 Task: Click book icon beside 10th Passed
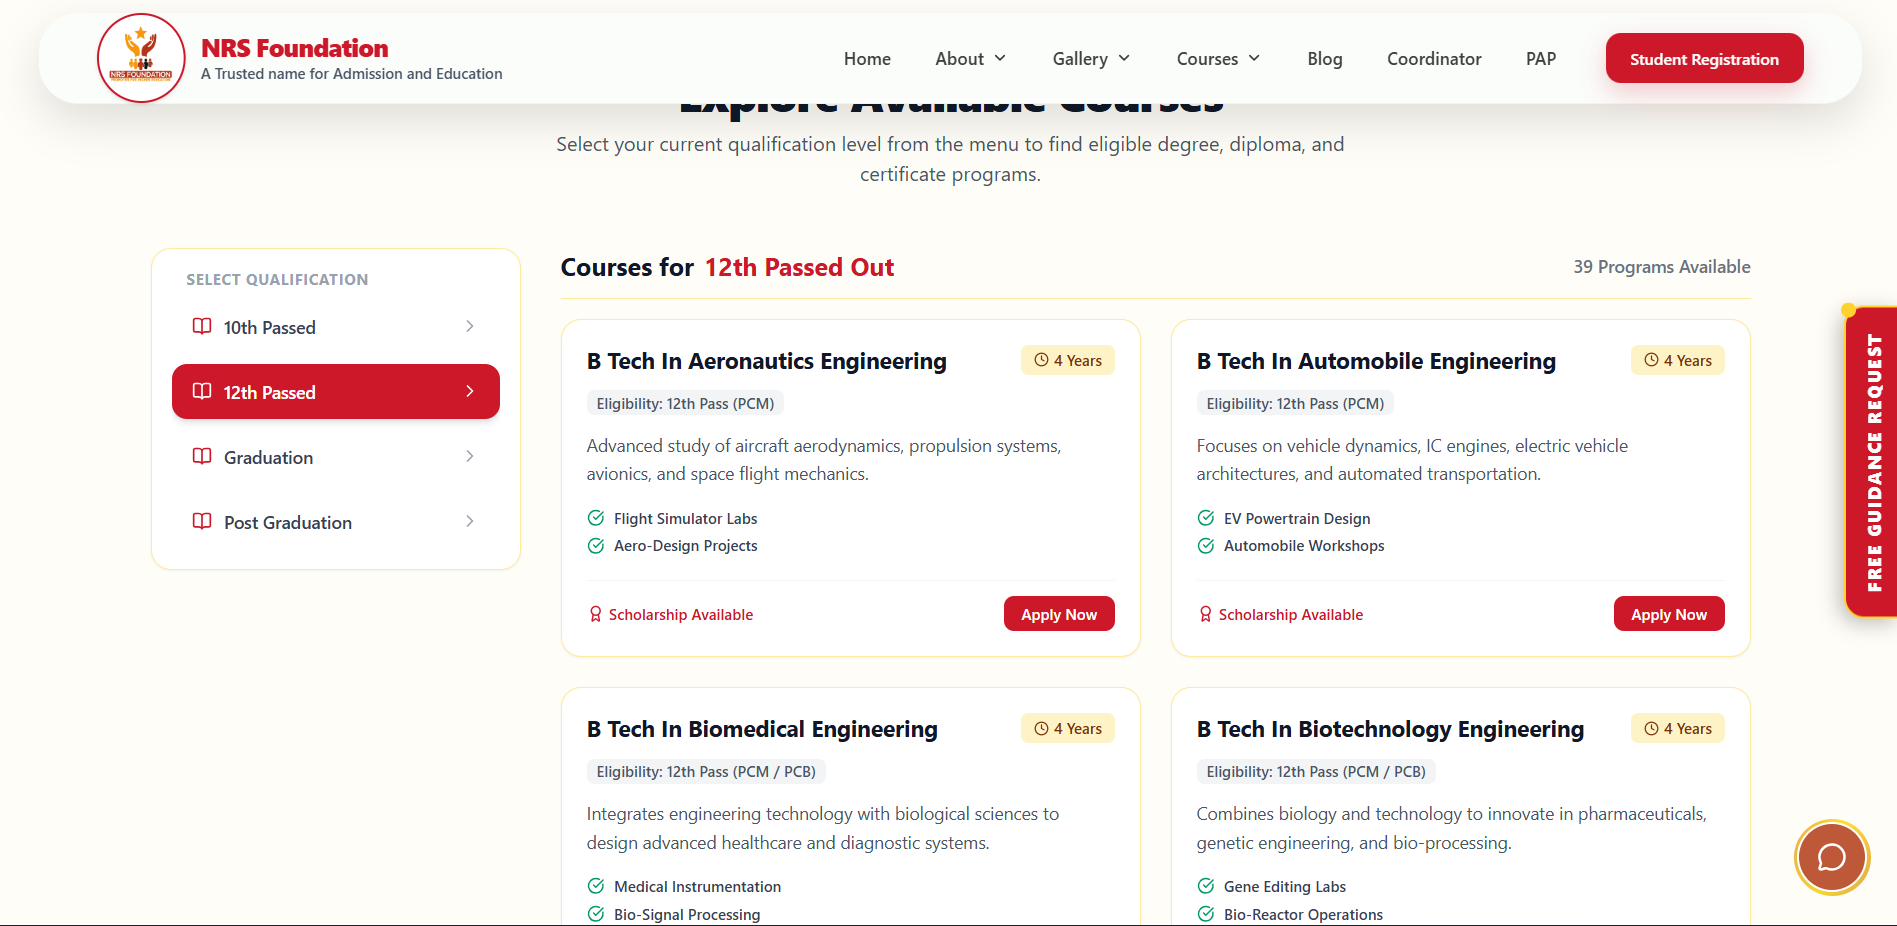202,327
